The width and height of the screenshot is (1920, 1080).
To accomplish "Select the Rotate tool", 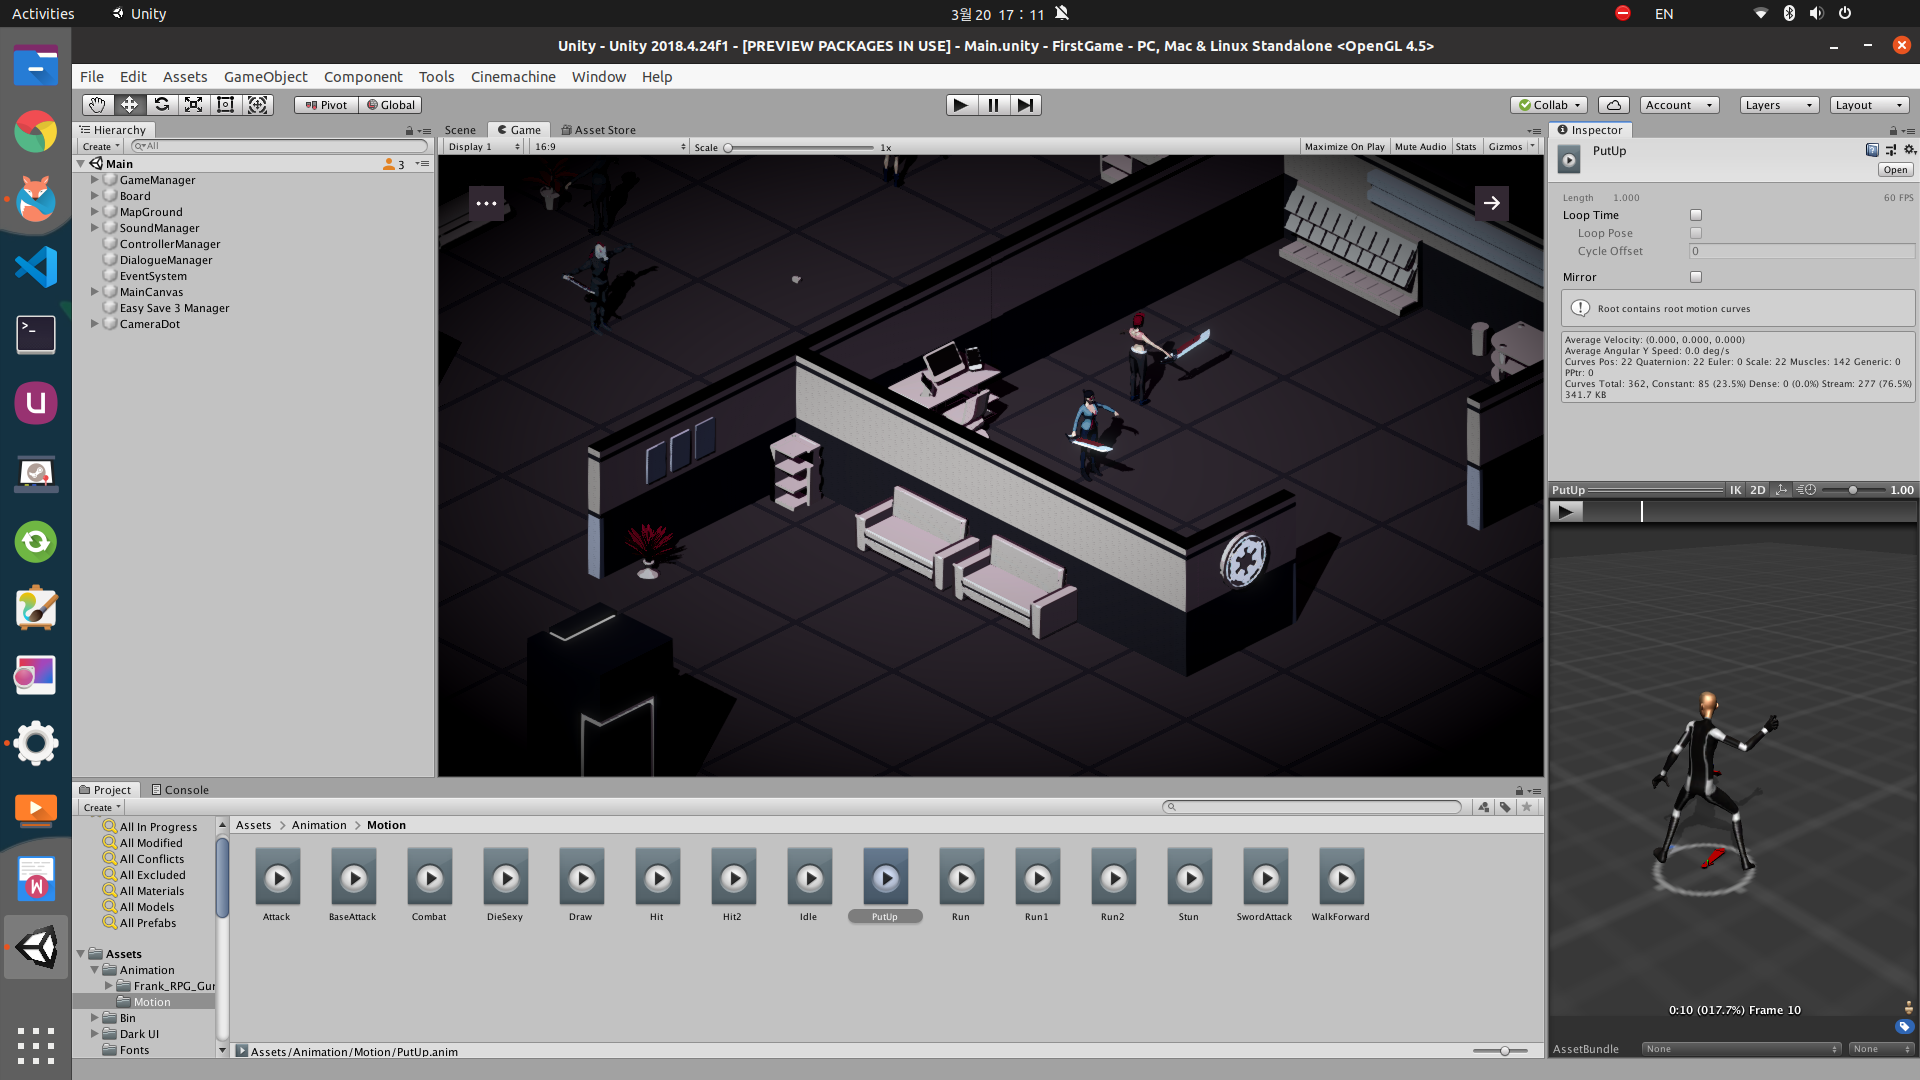I will pyautogui.click(x=161, y=105).
